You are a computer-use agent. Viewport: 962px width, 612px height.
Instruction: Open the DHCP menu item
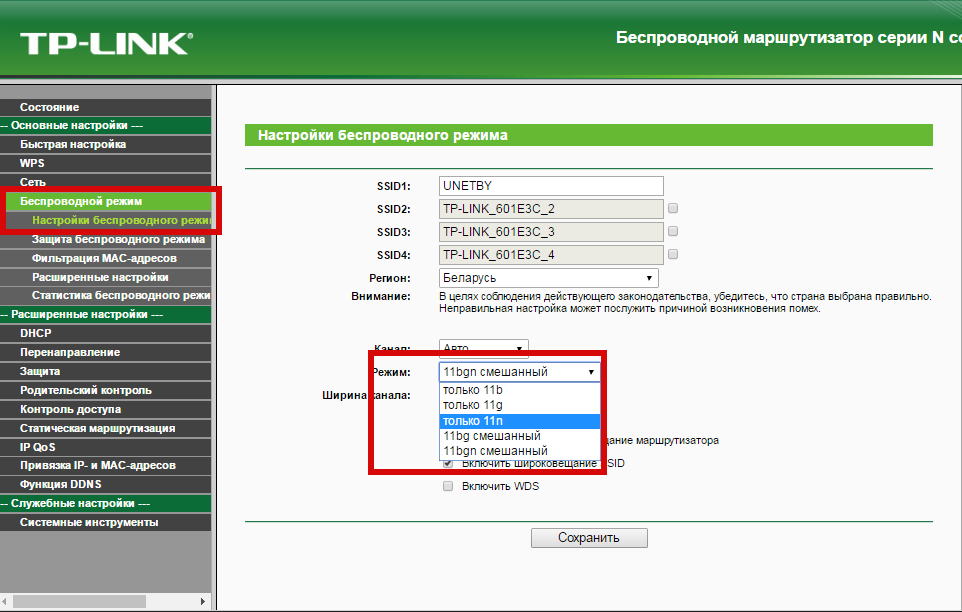106,334
